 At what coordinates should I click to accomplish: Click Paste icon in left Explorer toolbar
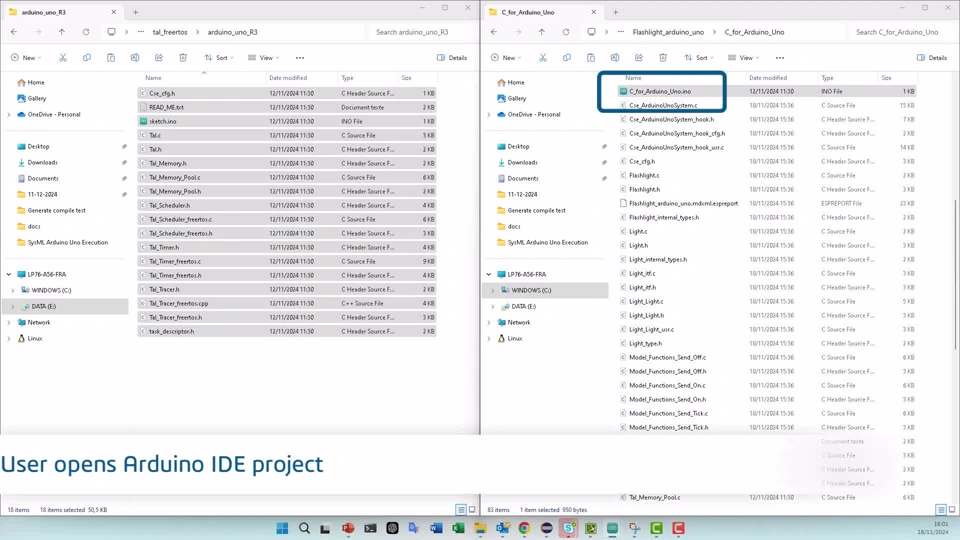pyautogui.click(x=111, y=58)
